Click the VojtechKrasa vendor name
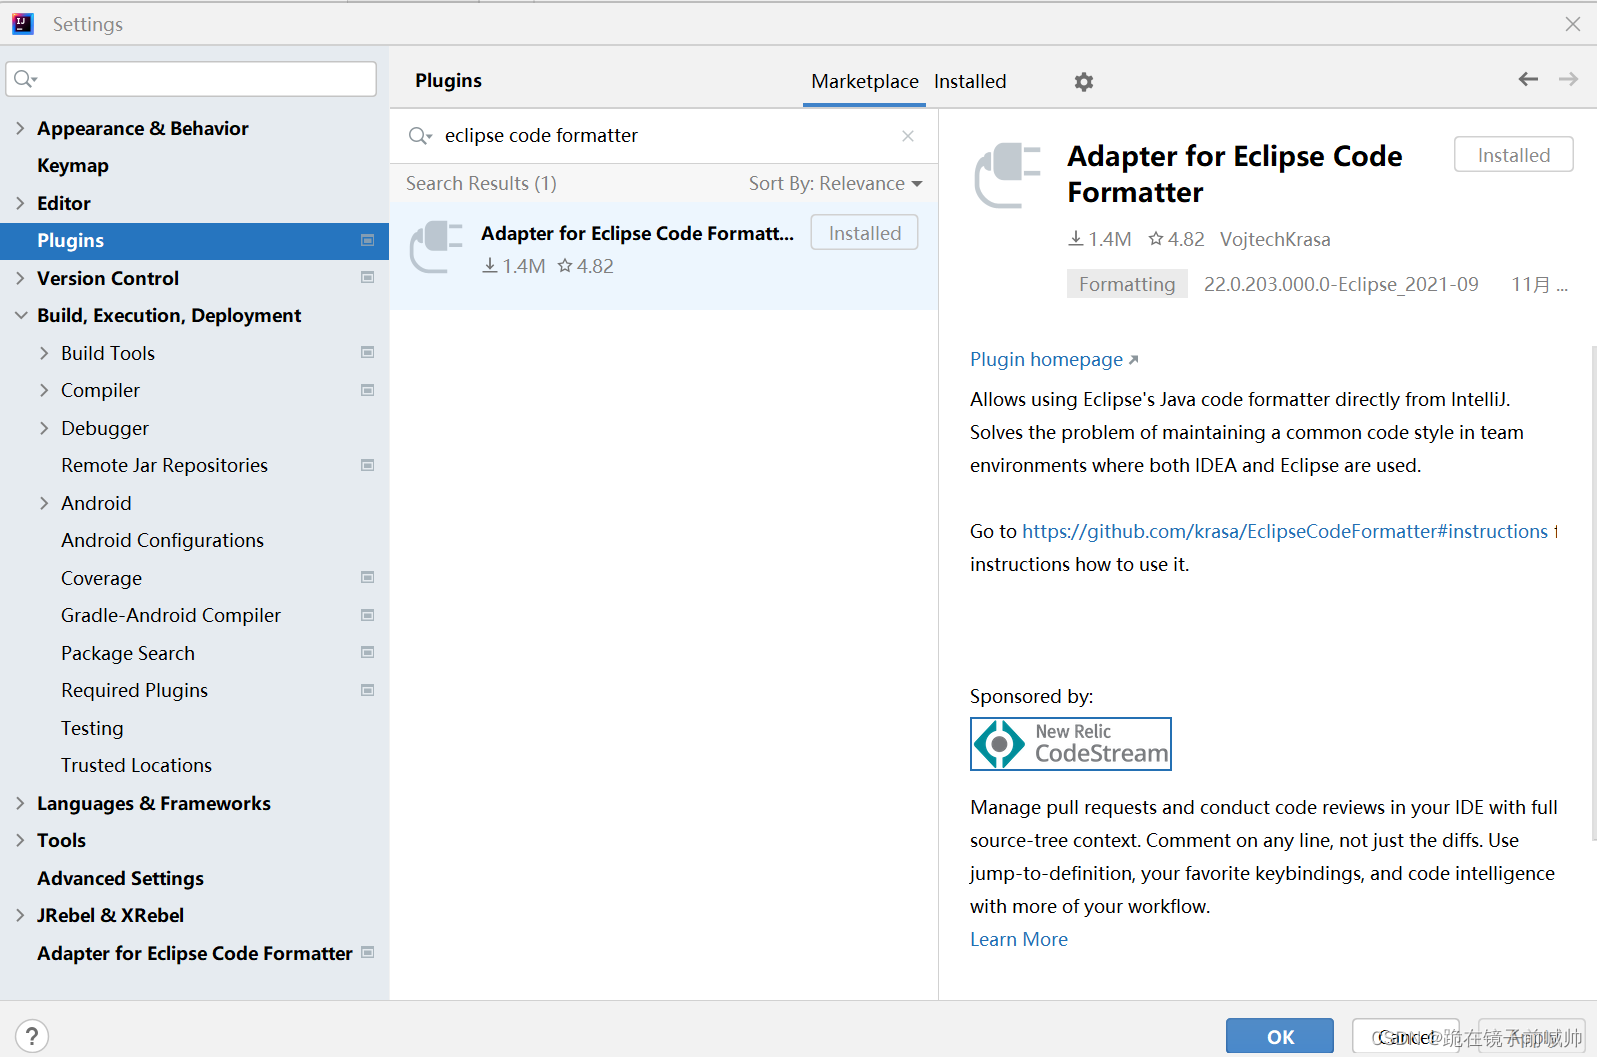The height and width of the screenshot is (1057, 1597). pyautogui.click(x=1275, y=239)
